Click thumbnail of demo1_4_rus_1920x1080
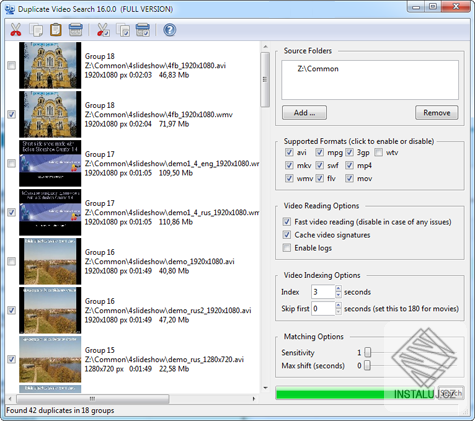The height and width of the screenshot is (421, 475). pyautogui.click(x=50, y=212)
